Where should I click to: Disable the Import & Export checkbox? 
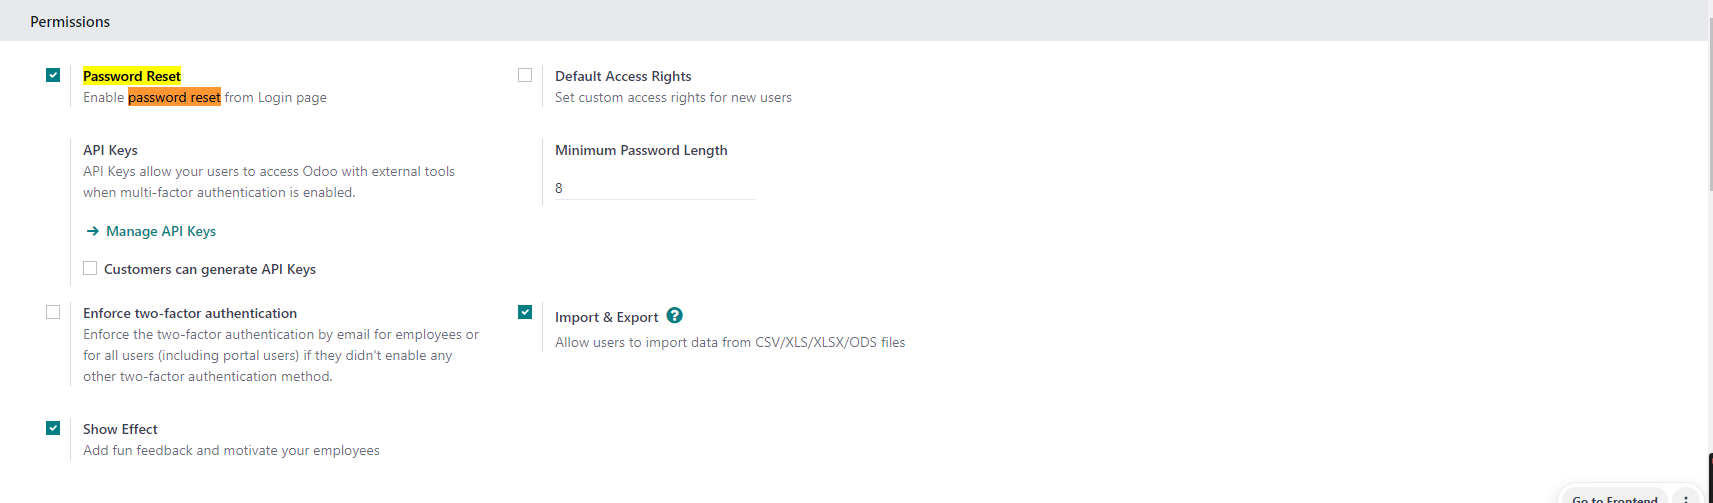pyautogui.click(x=525, y=312)
